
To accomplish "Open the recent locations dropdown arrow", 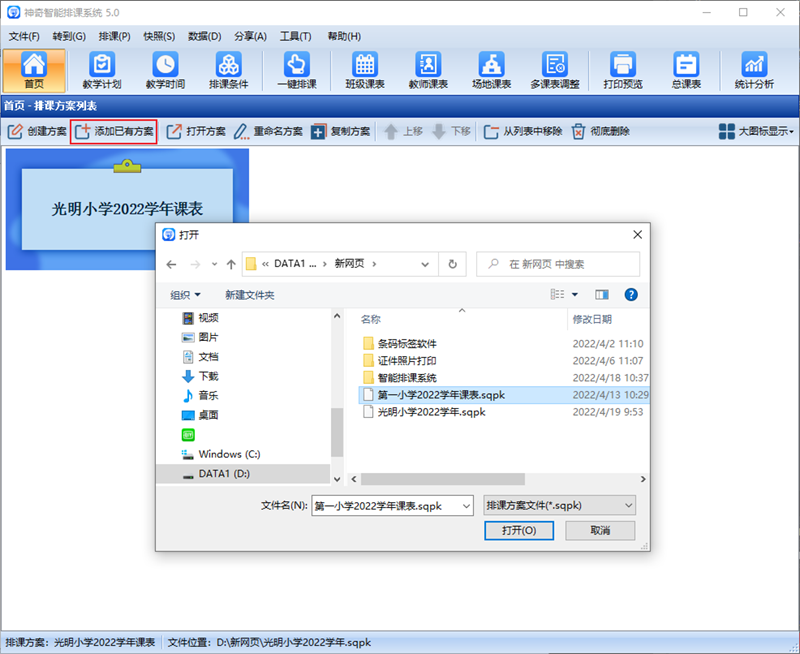I will 214,264.
